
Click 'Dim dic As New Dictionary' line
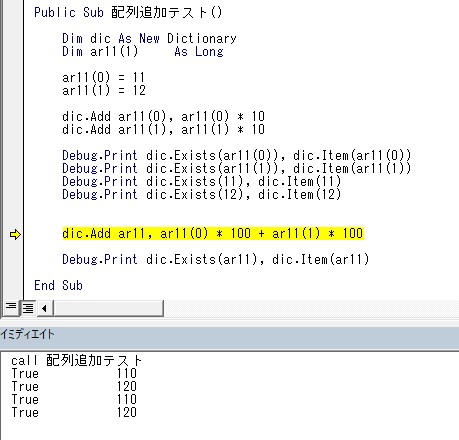(x=149, y=39)
